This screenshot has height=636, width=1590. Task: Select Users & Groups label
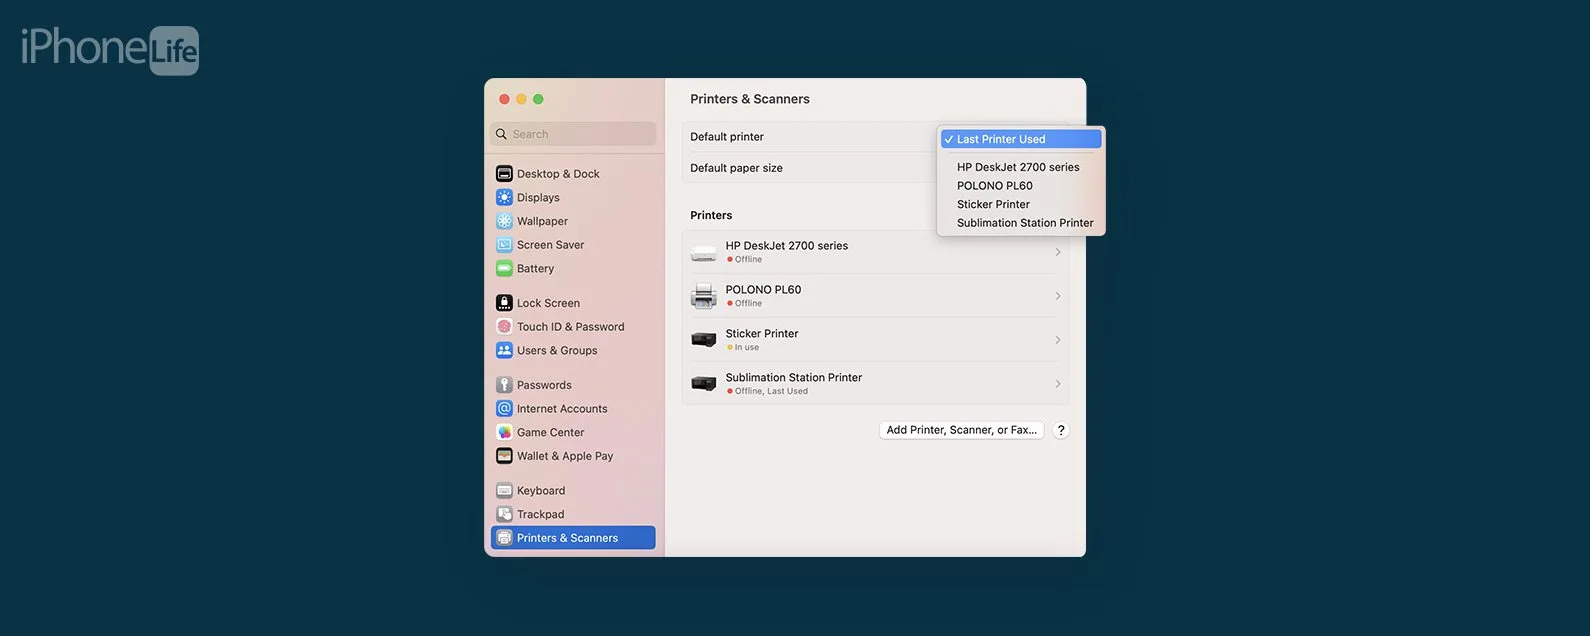557,351
